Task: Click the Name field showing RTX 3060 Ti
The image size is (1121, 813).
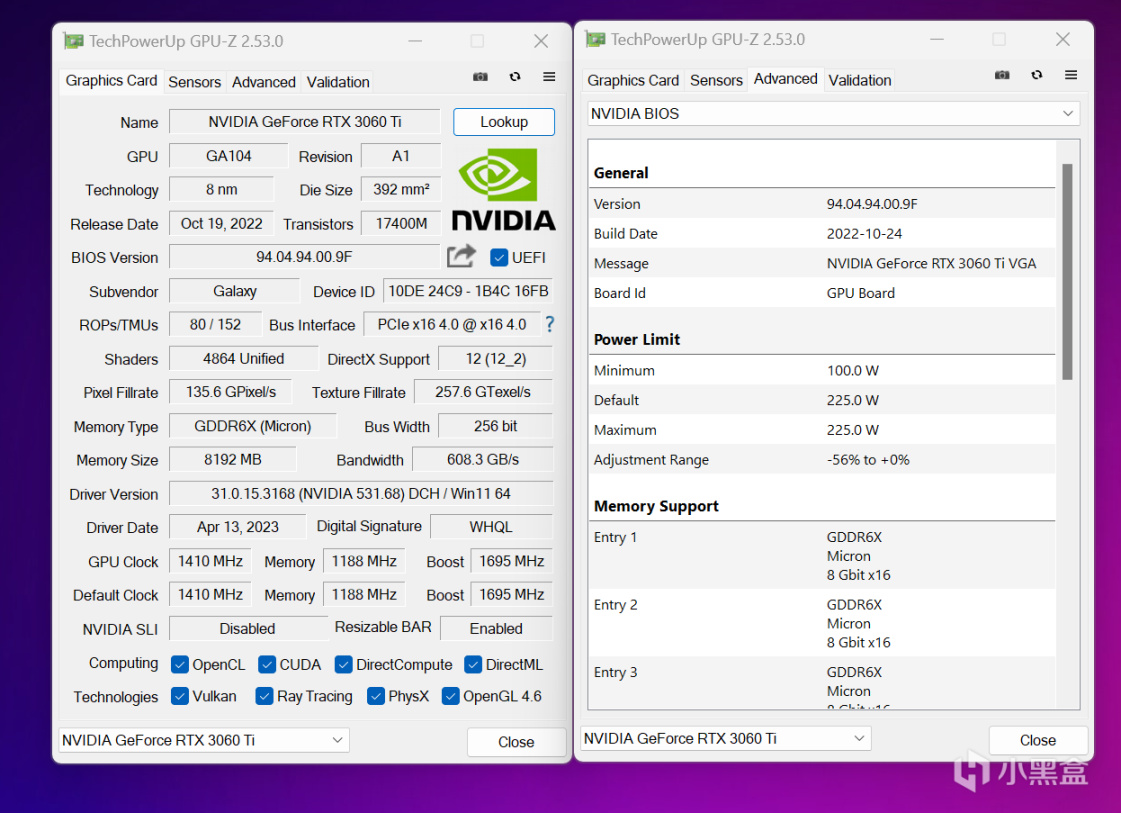Action: (x=305, y=122)
